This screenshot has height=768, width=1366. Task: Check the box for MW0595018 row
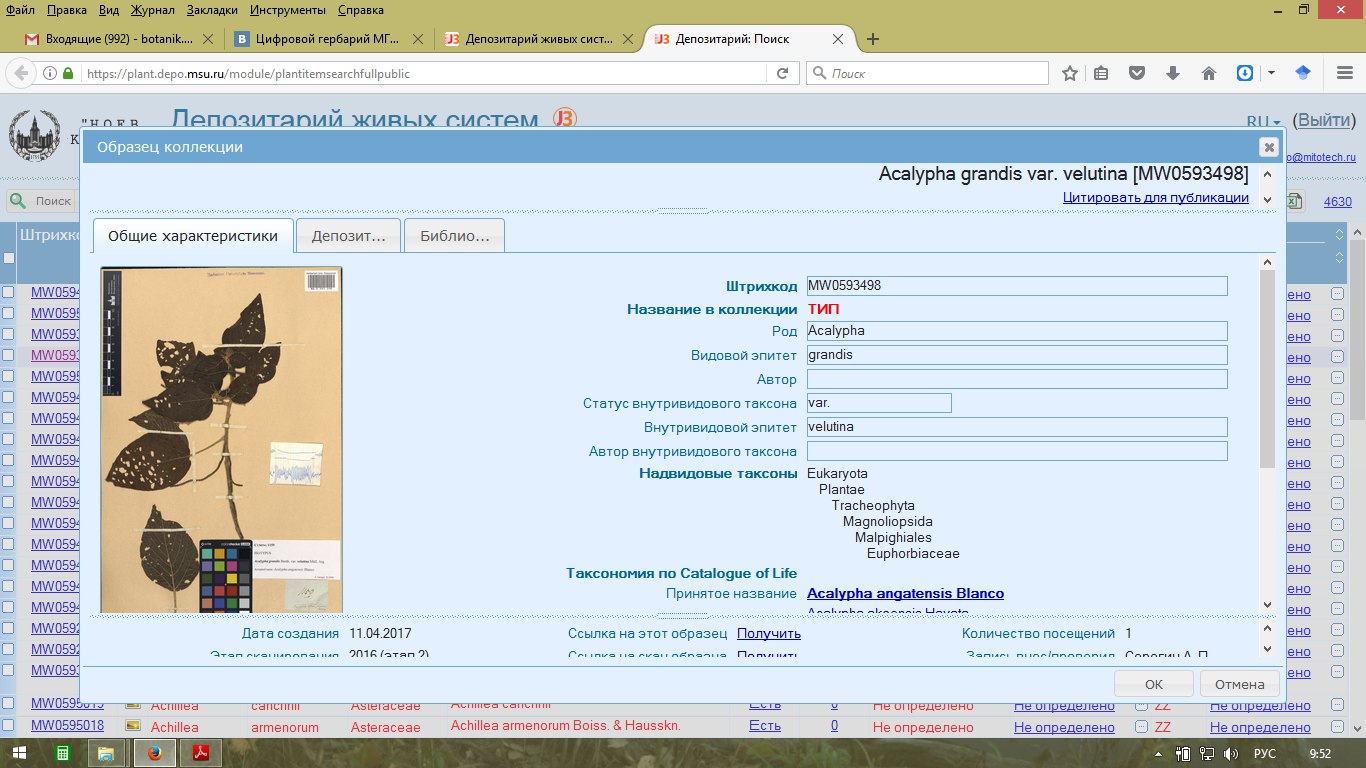[8, 726]
